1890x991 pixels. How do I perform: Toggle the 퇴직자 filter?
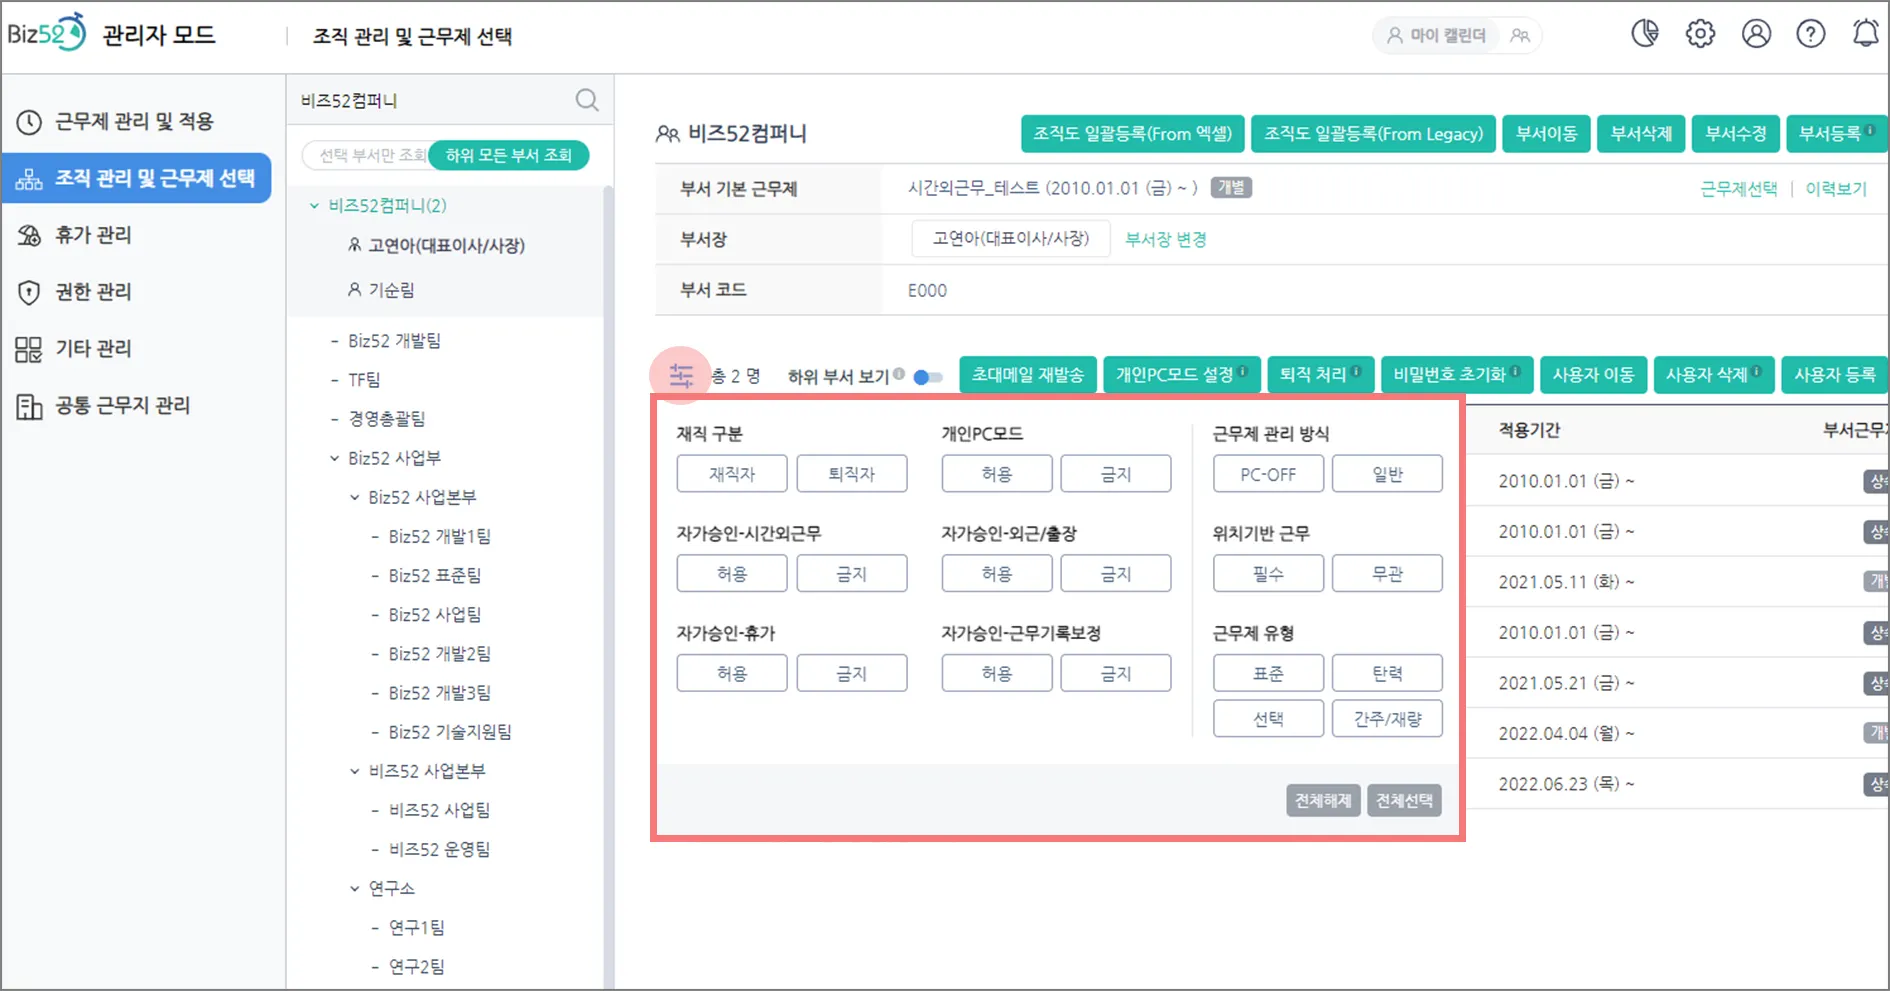tap(852, 474)
